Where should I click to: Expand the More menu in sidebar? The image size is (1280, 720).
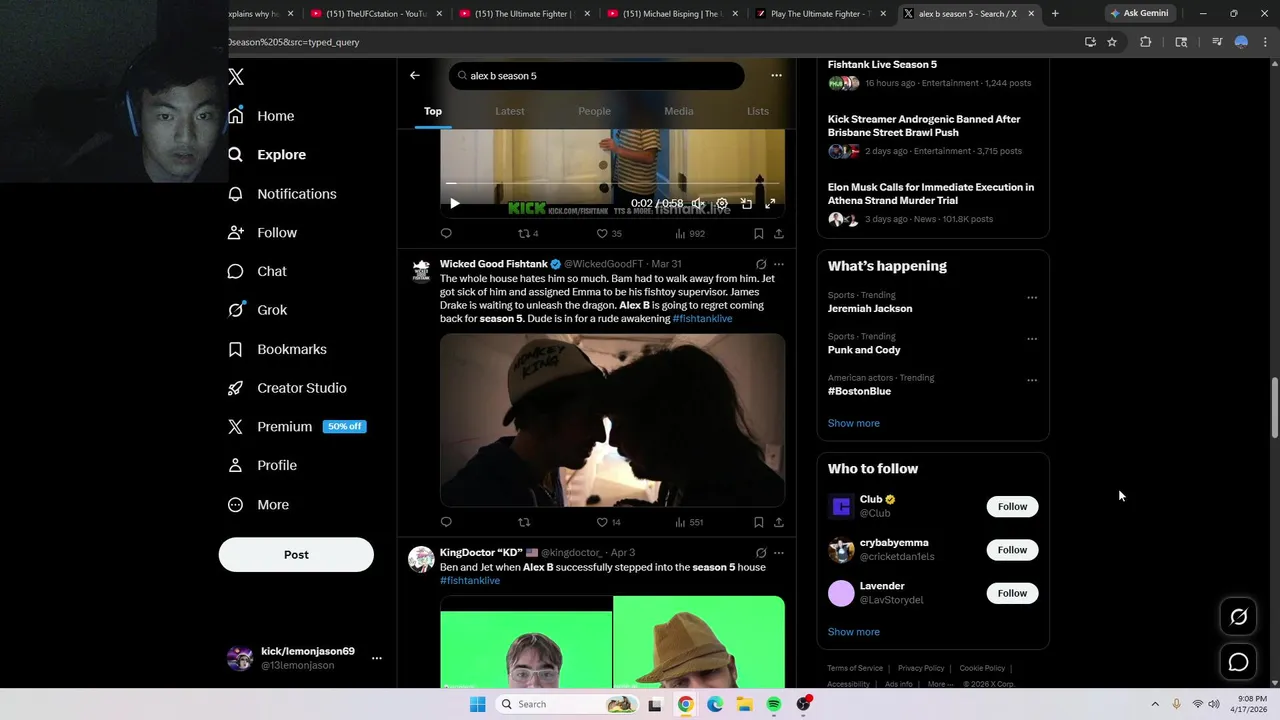click(x=258, y=505)
